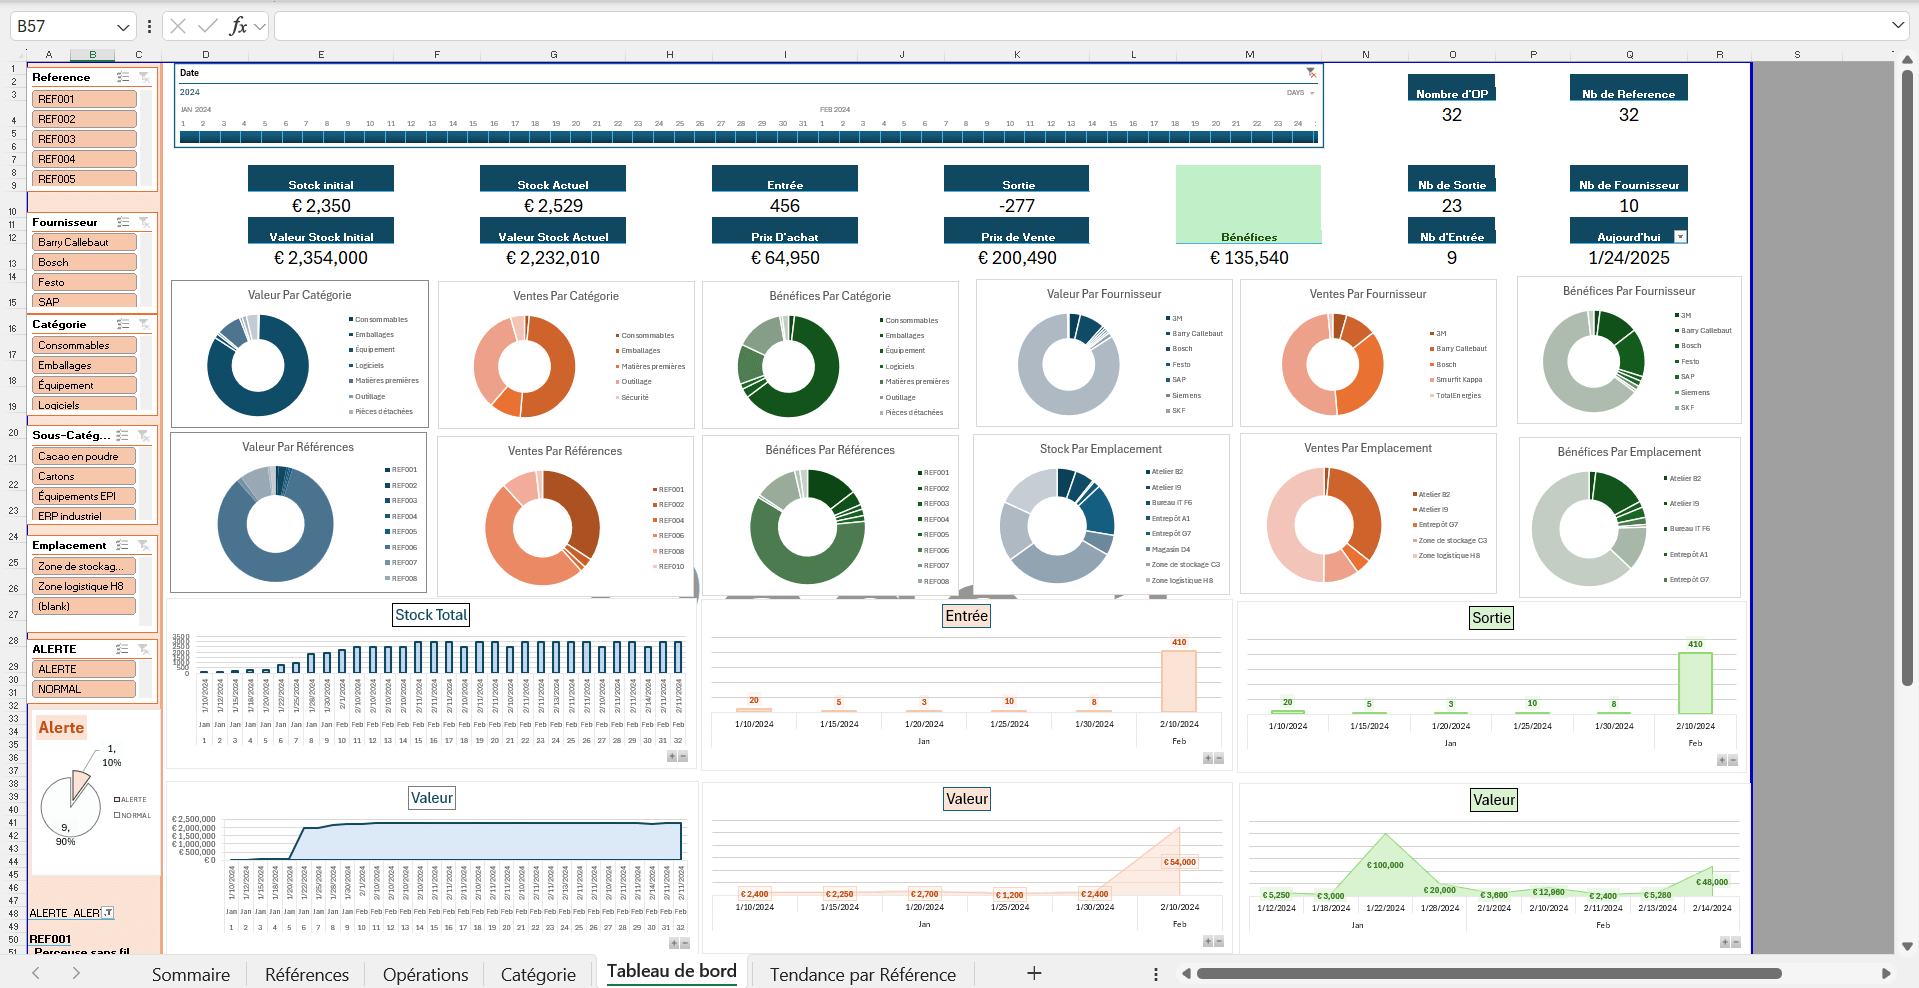The height and width of the screenshot is (988, 1919).
Task: Enable multi-select on the Catégorie slicer
Action: pos(124,324)
